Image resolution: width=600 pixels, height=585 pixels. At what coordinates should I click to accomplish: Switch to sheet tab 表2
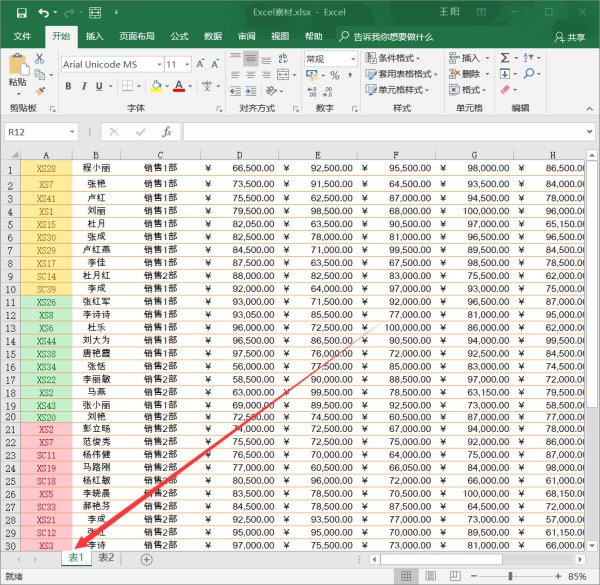(x=107, y=559)
